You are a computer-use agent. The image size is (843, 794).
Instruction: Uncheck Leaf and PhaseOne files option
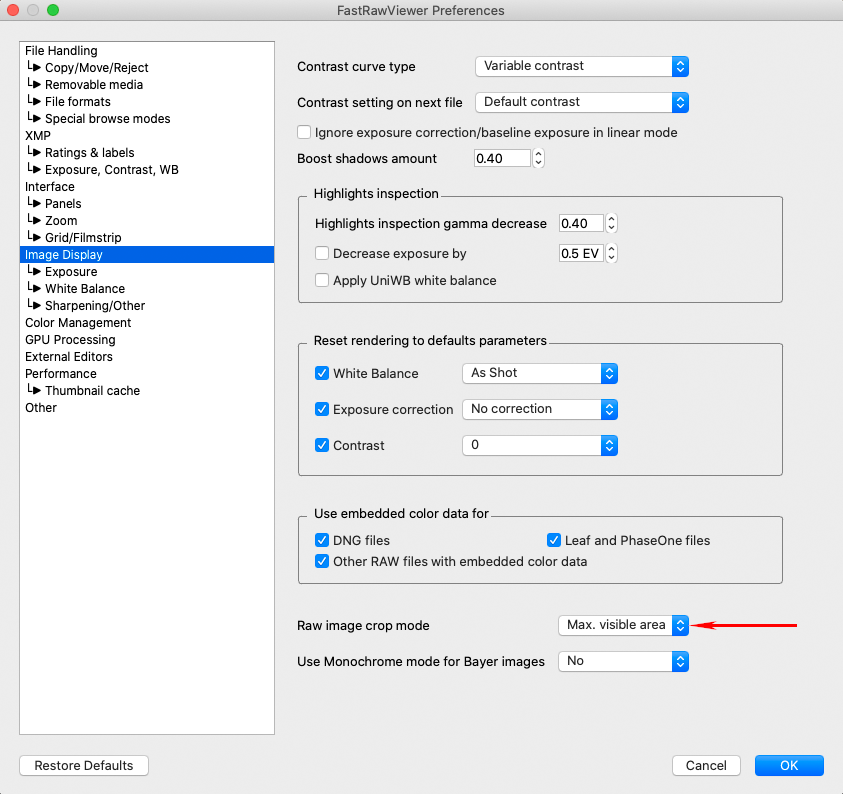coord(554,540)
